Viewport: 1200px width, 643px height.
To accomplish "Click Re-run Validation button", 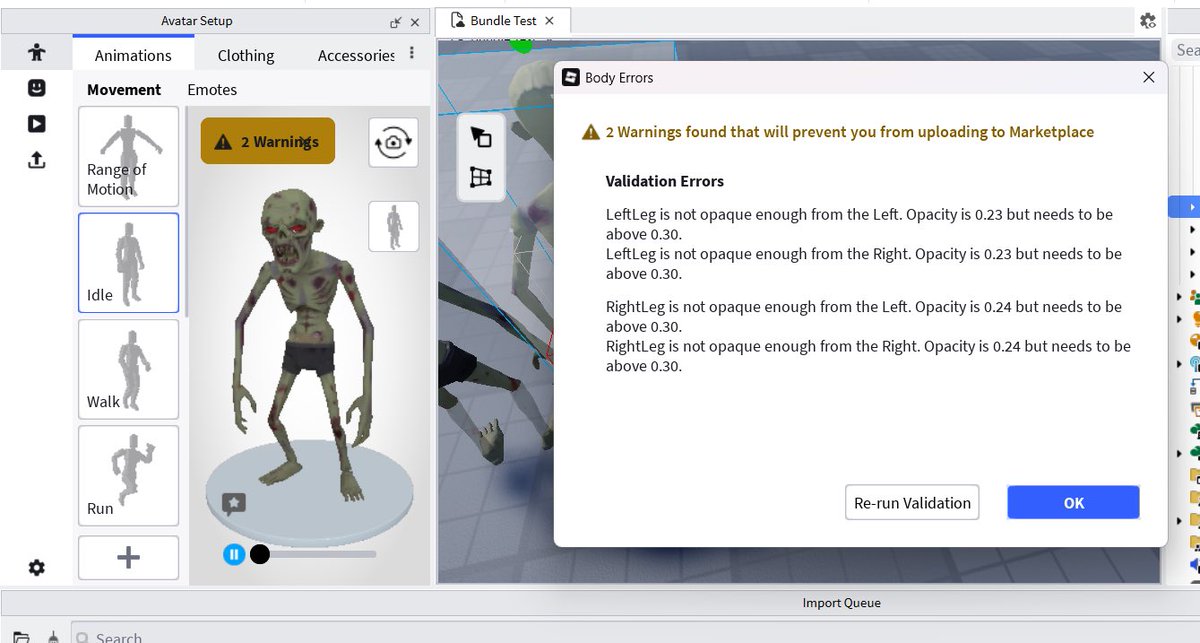I will coord(912,503).
